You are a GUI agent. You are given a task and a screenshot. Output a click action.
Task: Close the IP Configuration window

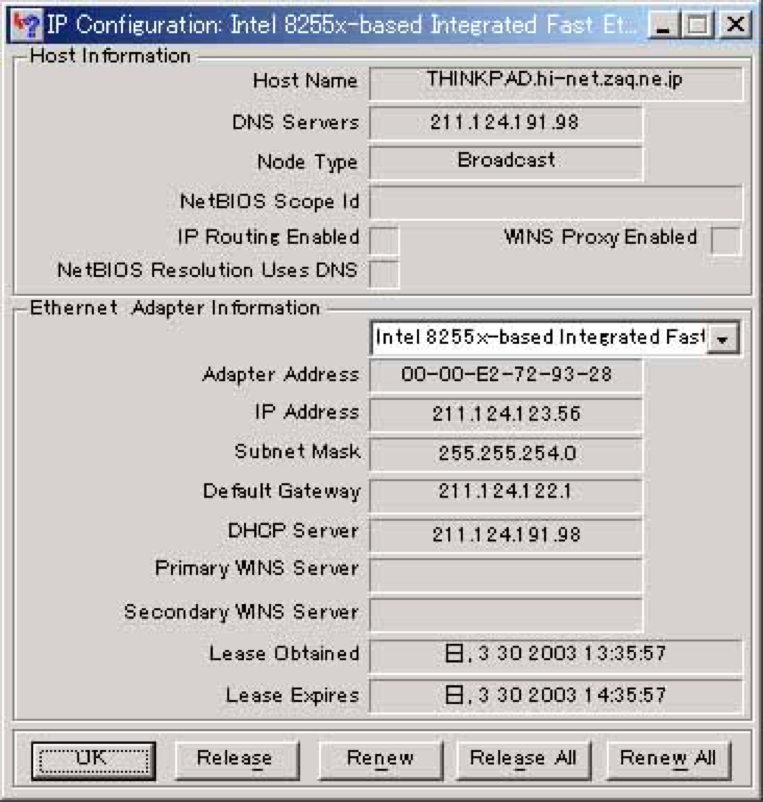pyautogui.click(x=734, y=25)
